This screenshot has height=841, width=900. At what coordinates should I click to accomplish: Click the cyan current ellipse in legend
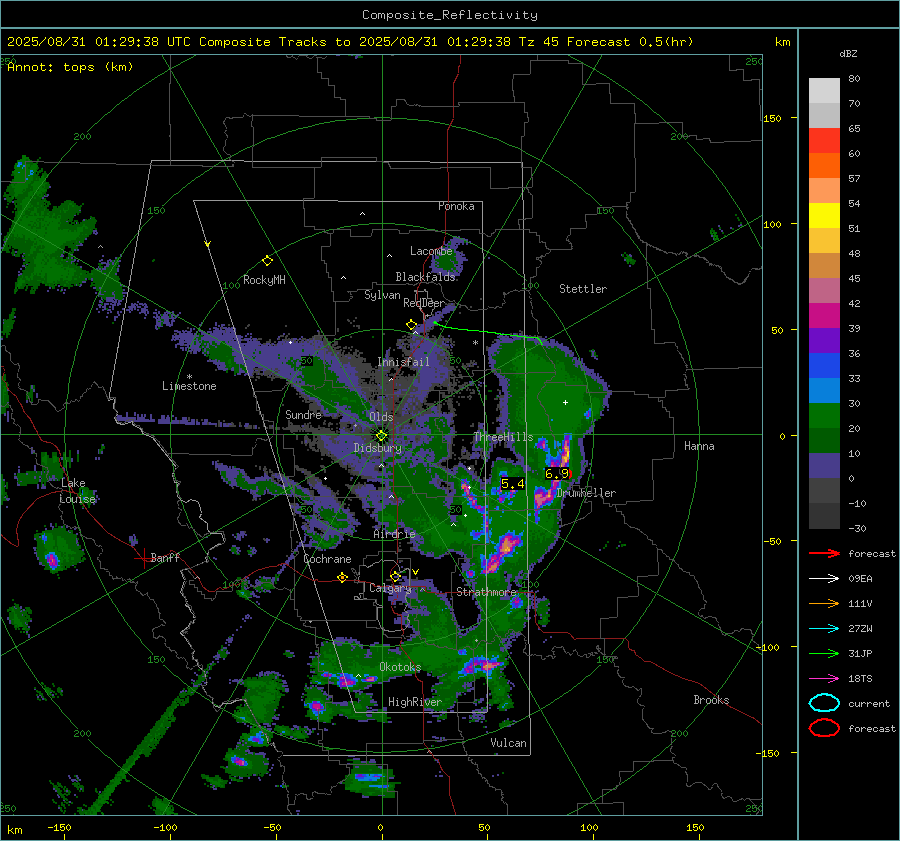(x=824, y=703)
